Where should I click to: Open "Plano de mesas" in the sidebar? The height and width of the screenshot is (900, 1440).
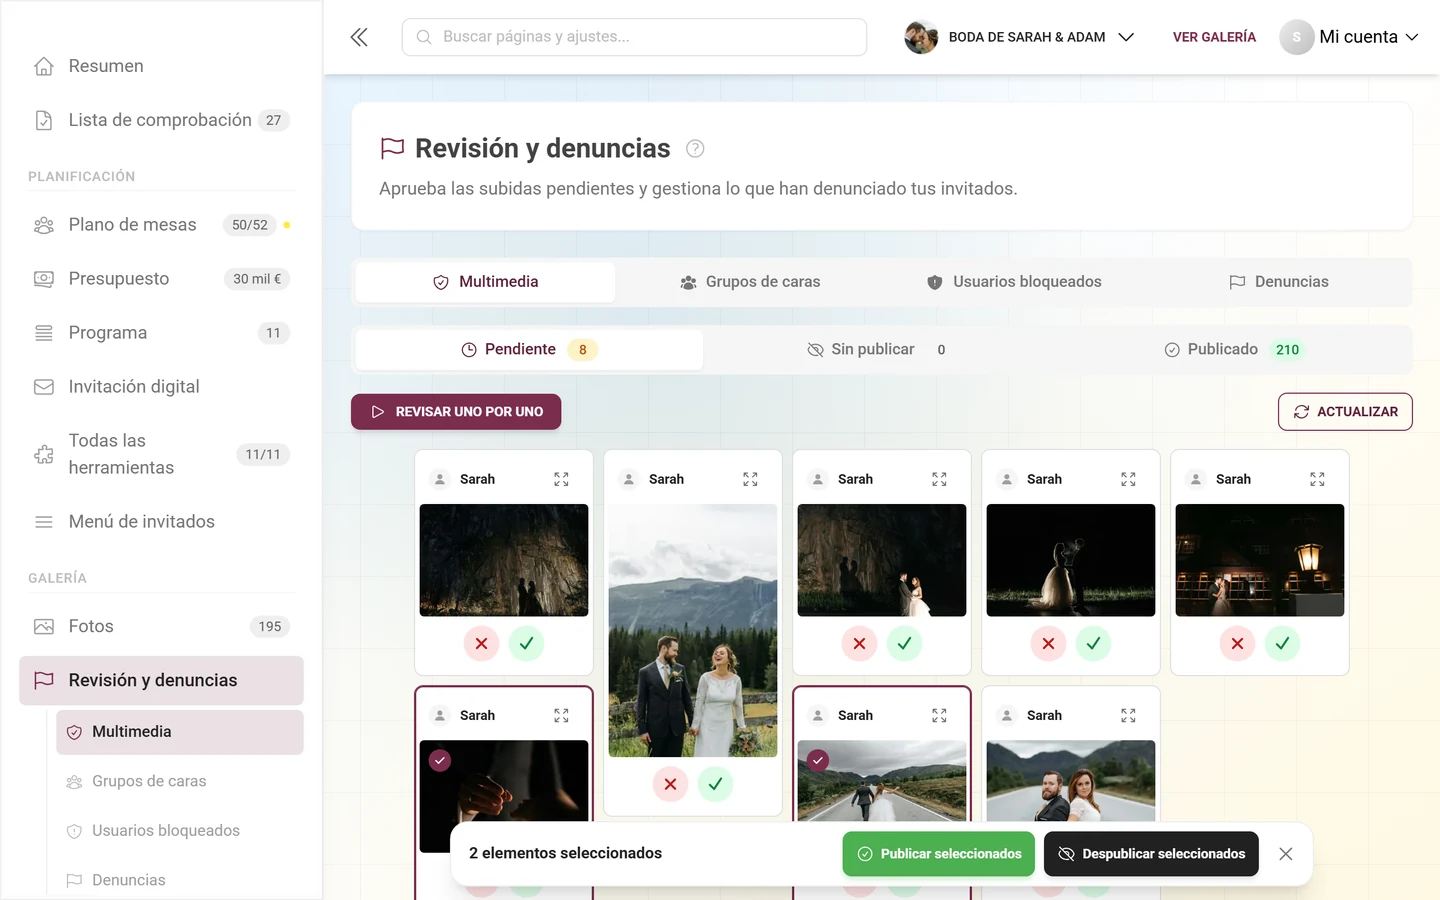click(161, 225)
